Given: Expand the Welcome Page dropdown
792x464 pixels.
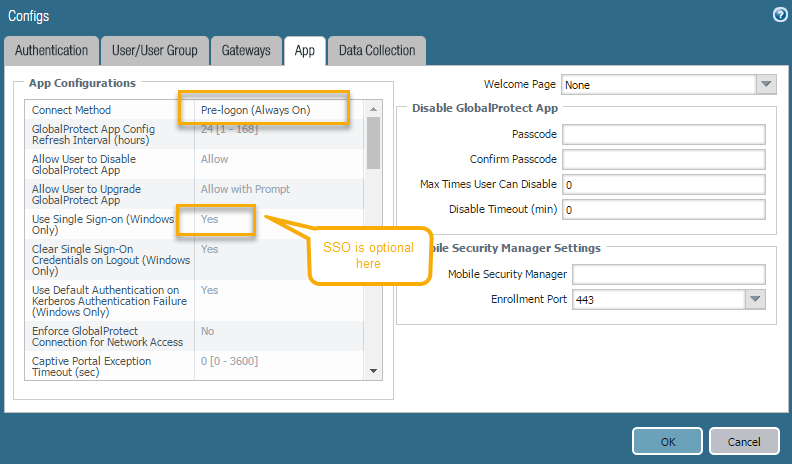Looking at the screenshot, I should tap(766, 84).
